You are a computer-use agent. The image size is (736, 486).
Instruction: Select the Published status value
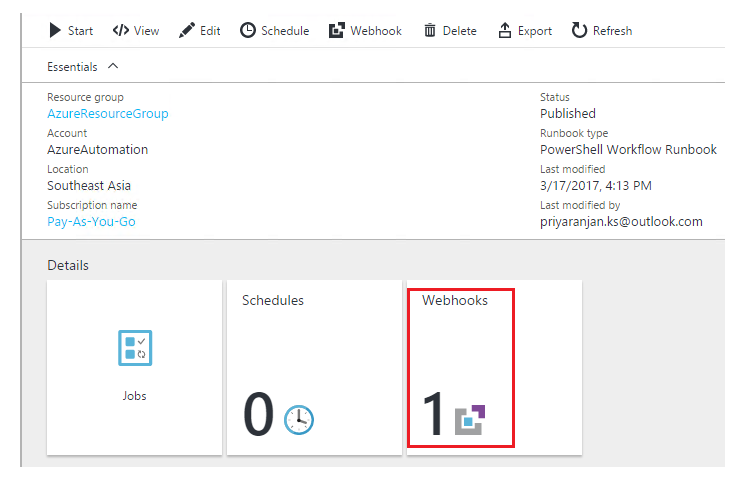click(568, 114)
